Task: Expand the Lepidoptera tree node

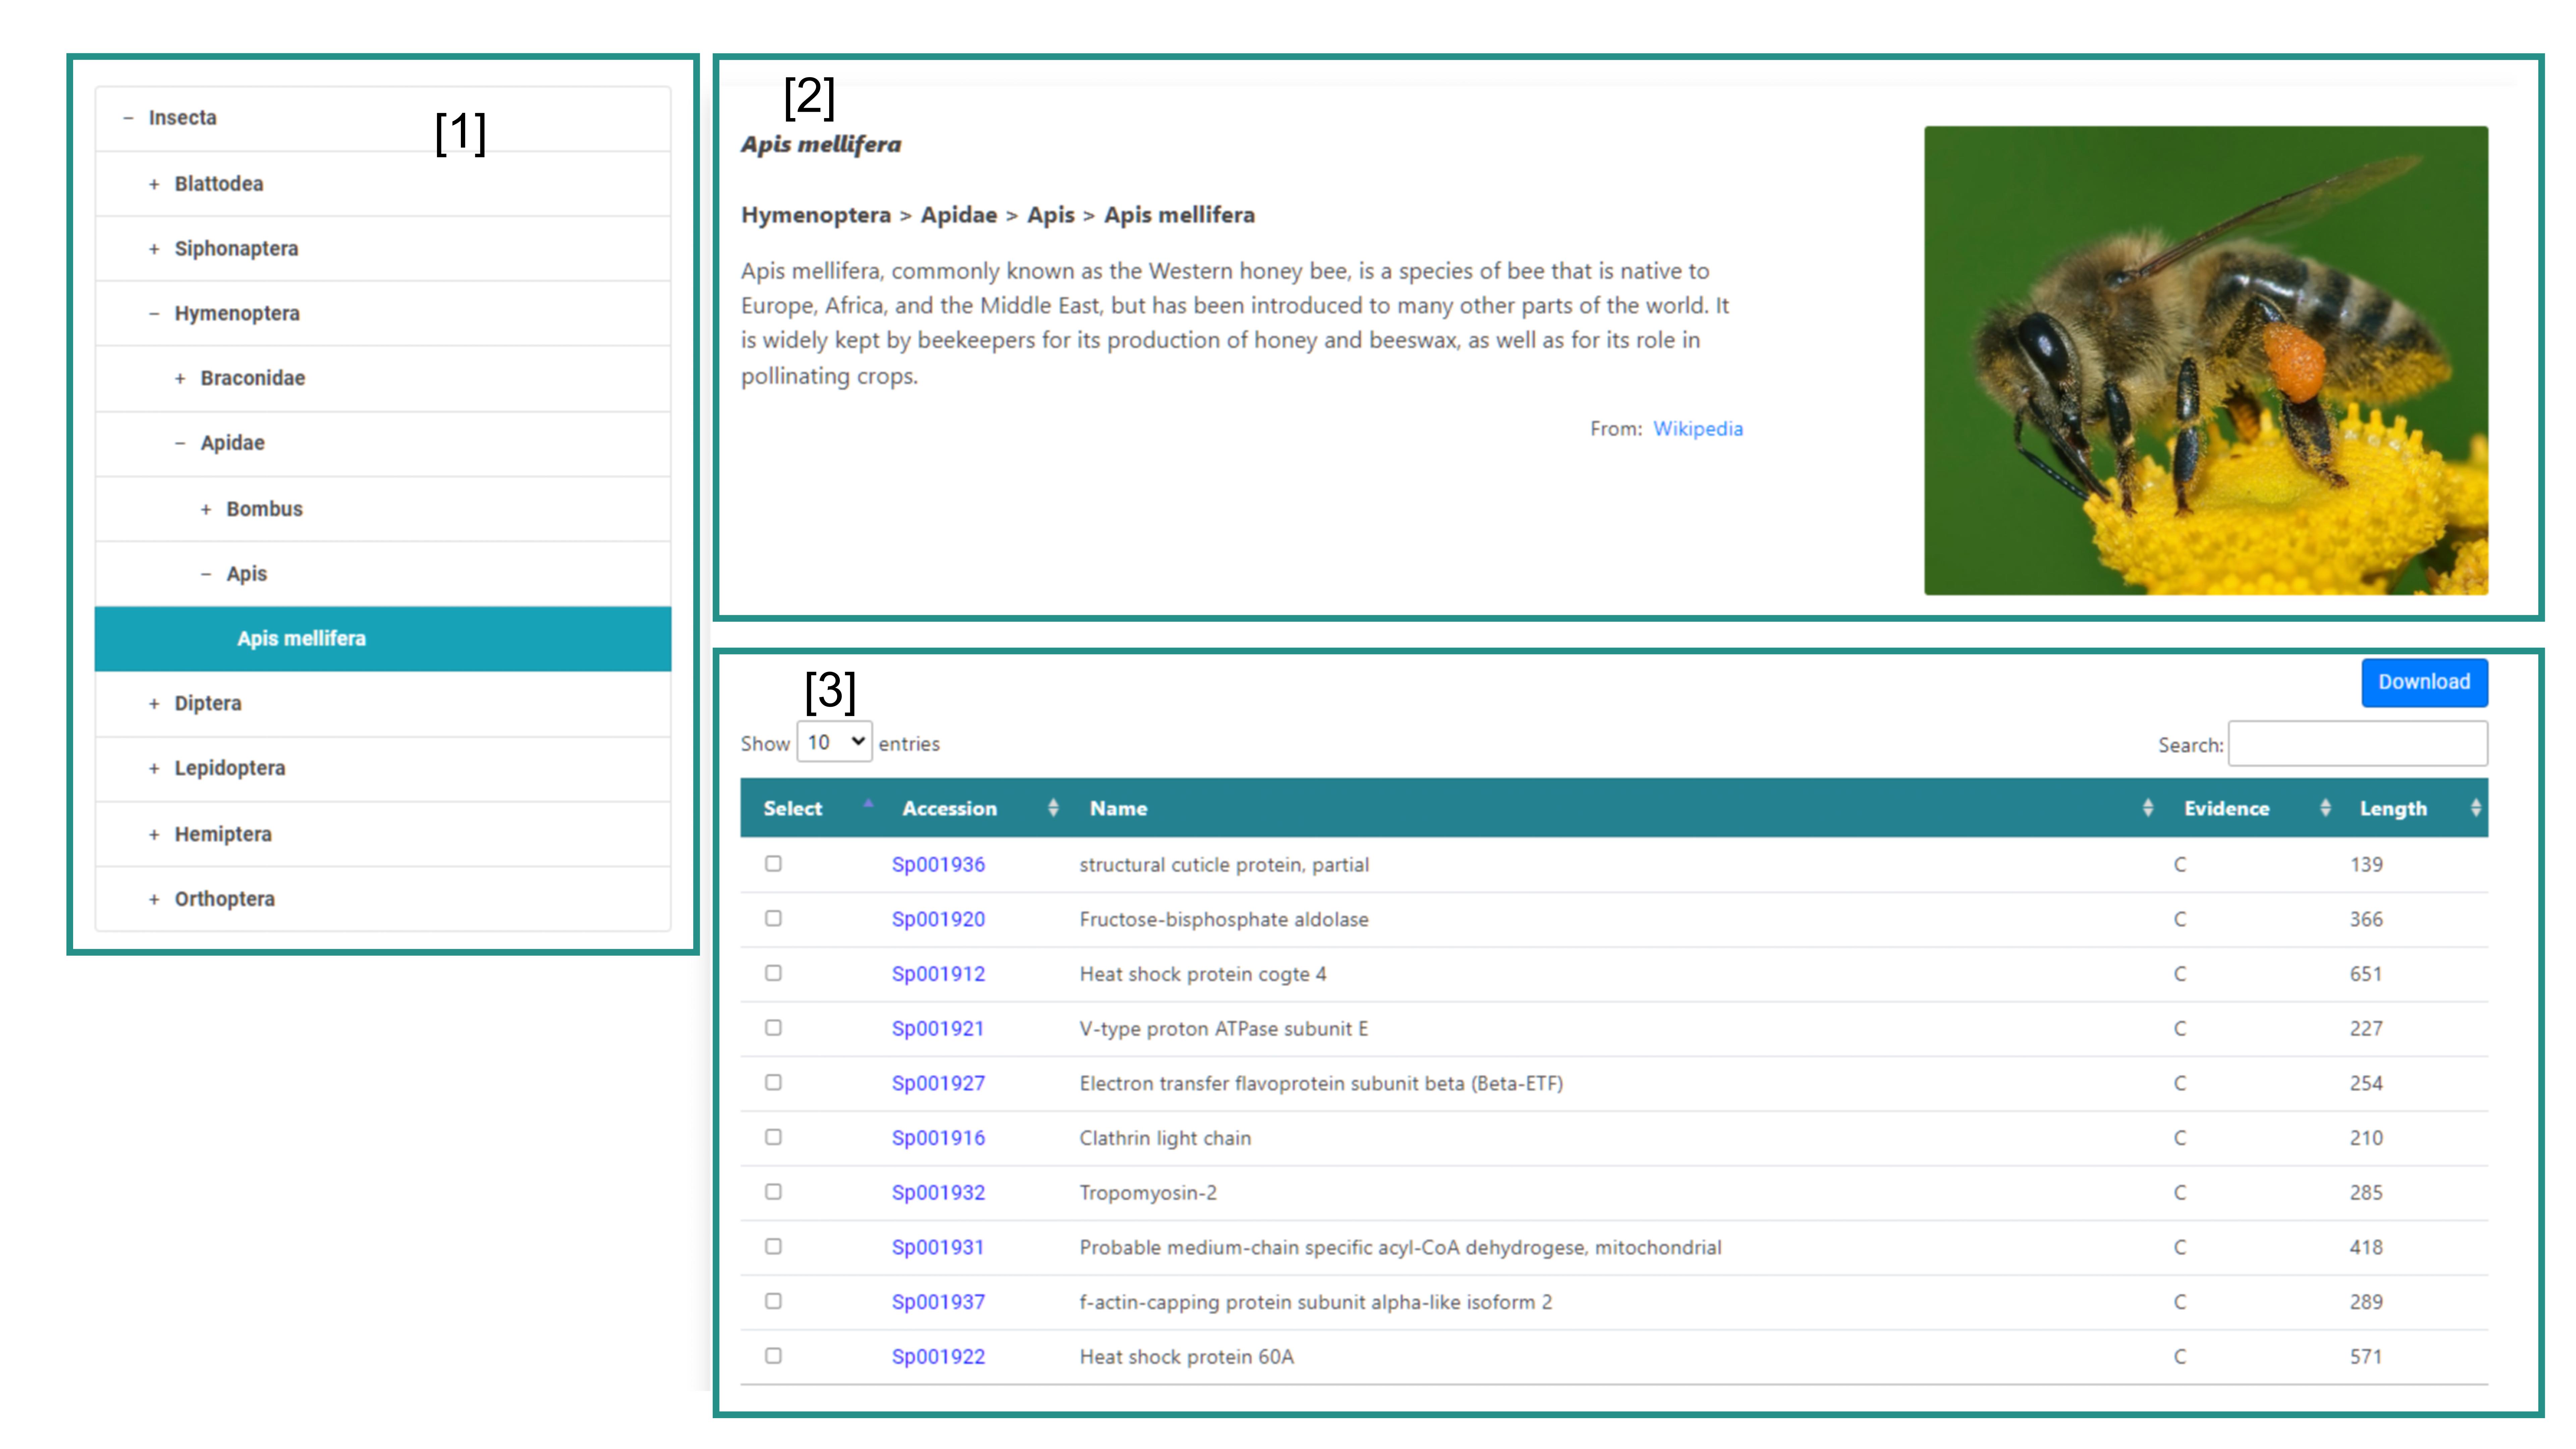Action: point(154,769)
